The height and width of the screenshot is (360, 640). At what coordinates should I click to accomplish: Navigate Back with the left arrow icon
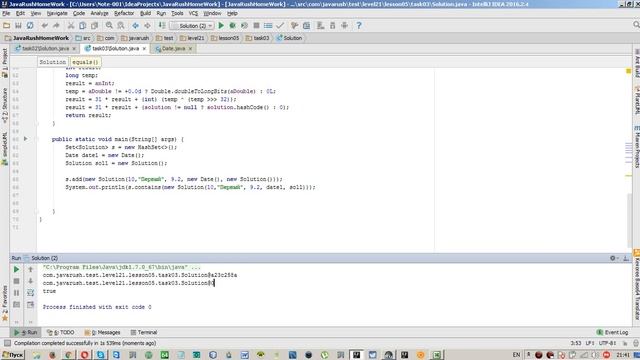click(x=136, y=26)
